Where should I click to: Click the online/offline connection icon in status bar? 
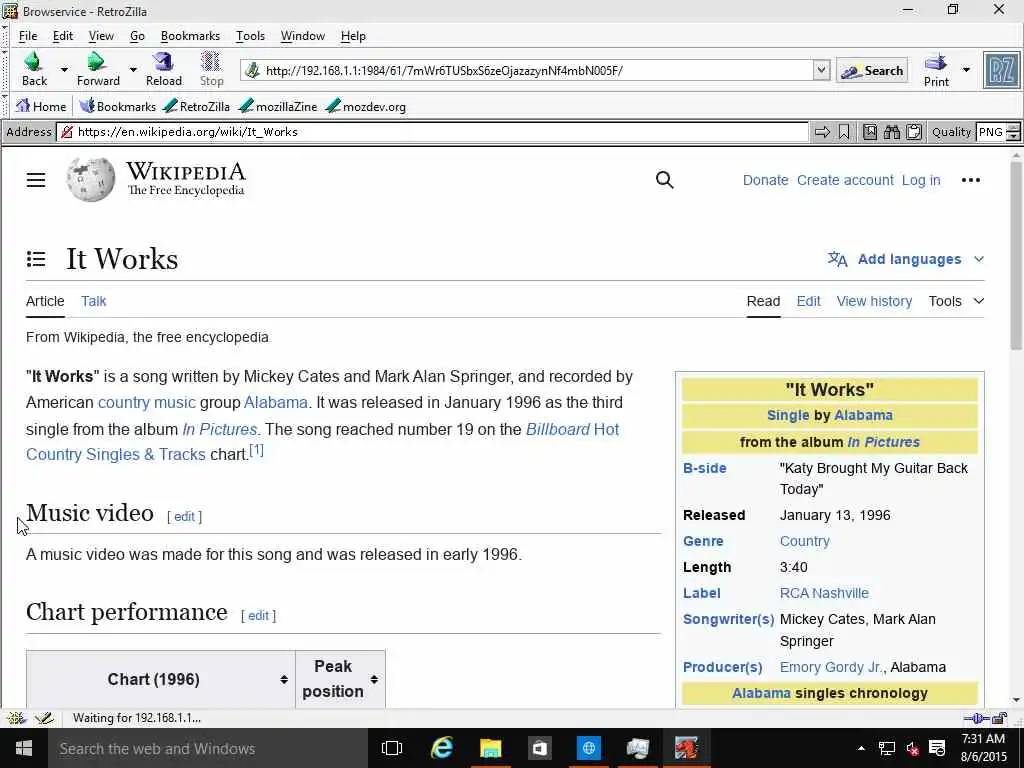(976, 718)
